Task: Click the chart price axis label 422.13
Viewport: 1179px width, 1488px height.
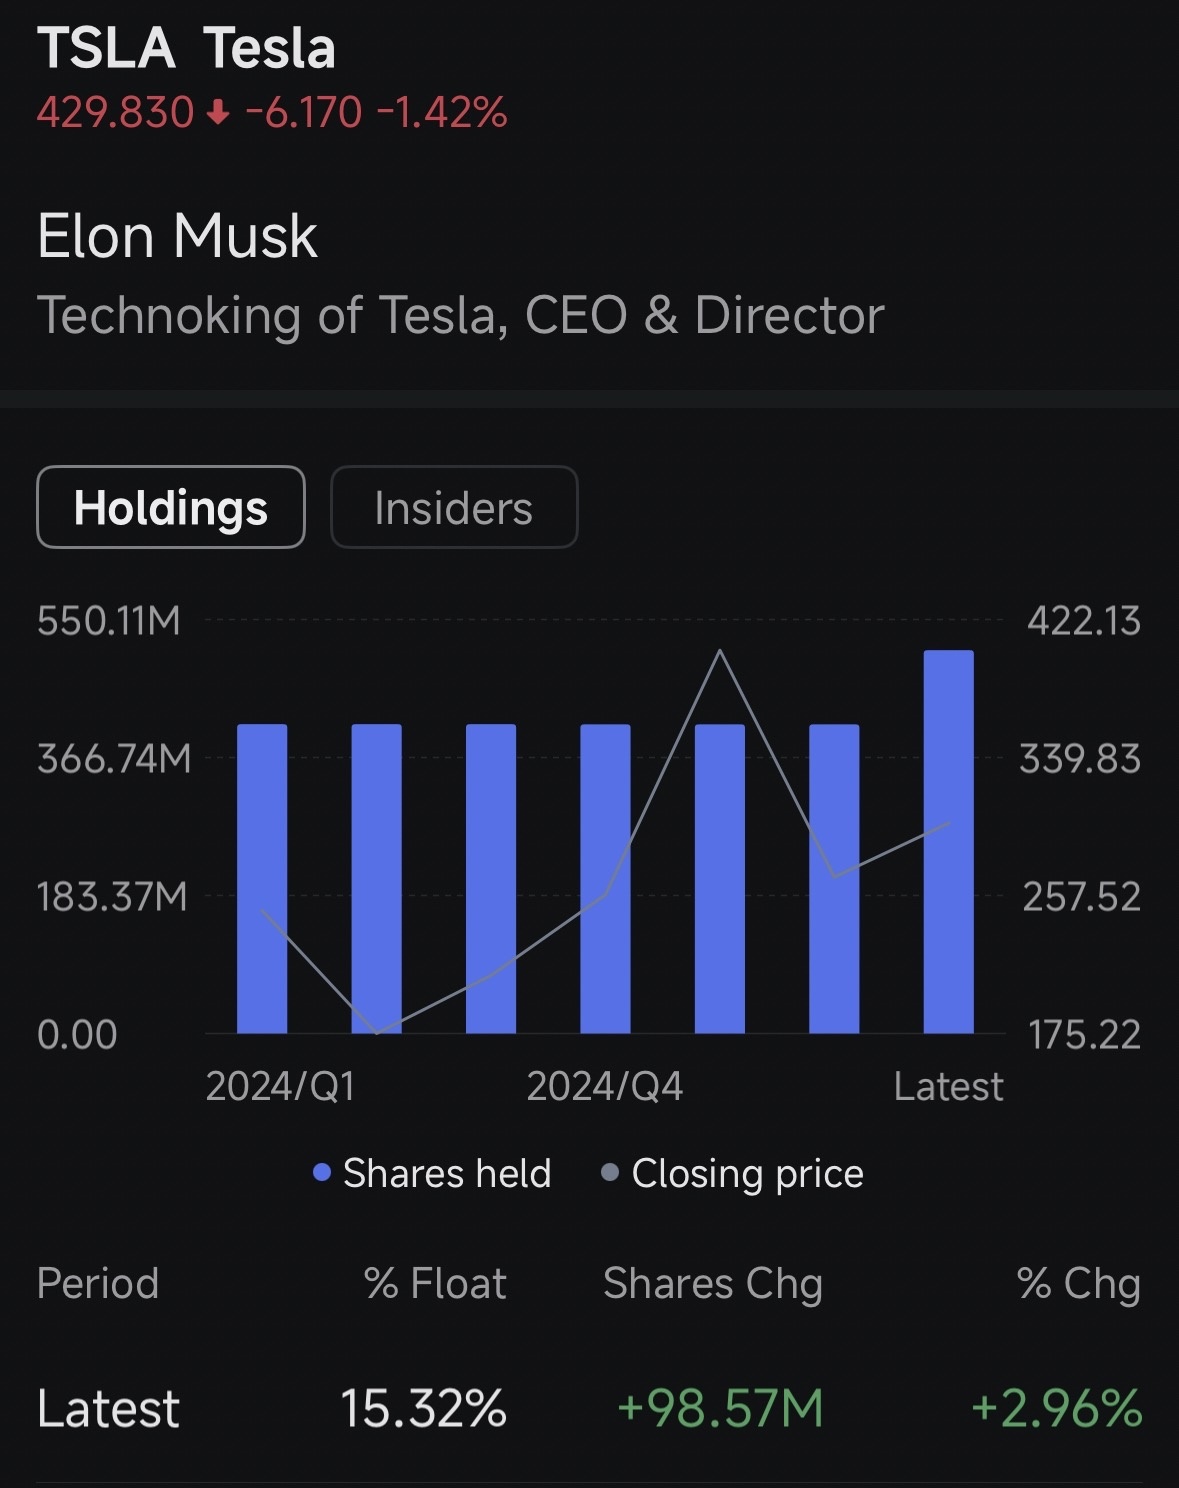Action: coord(1084,622)
